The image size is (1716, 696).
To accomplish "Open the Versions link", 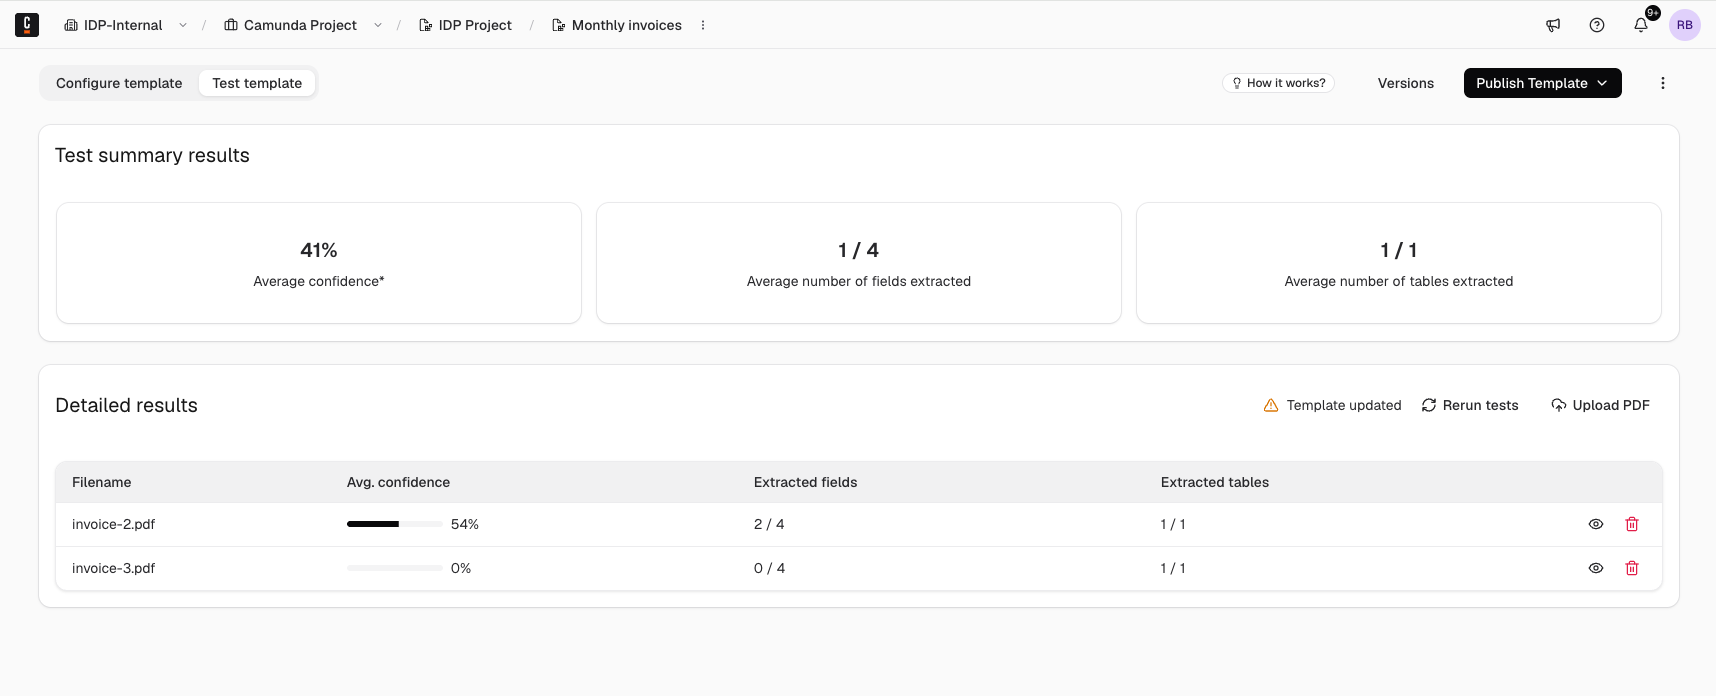I will click(x=1406, y=83).
